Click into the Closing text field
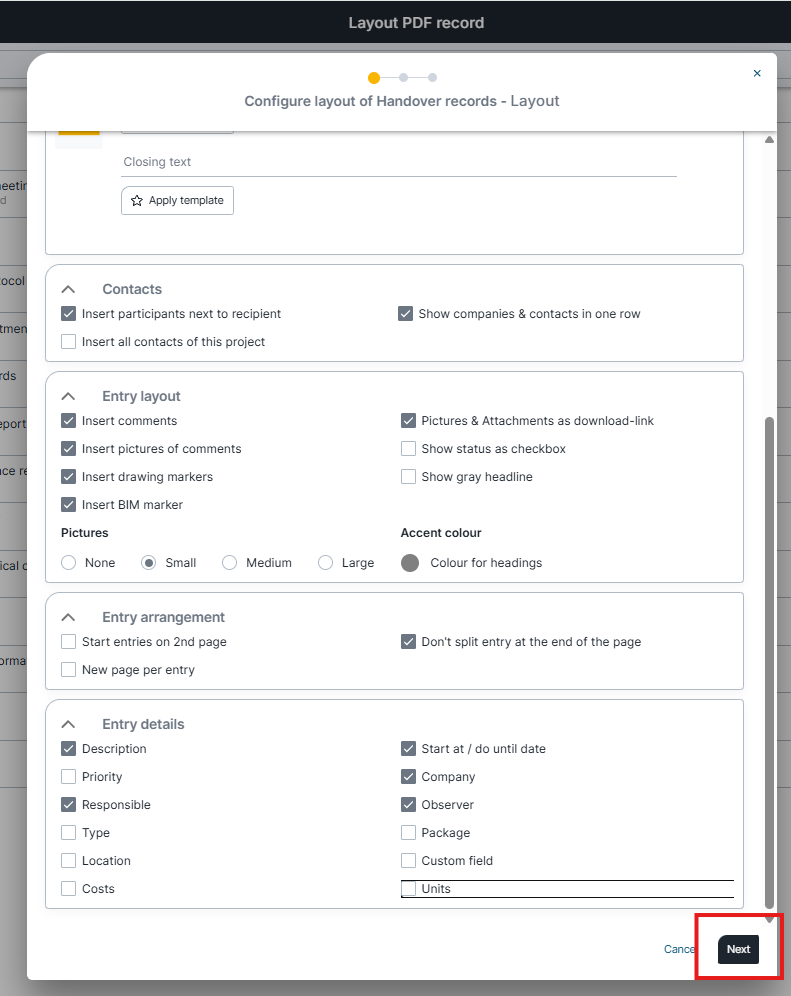Screen dimensions: 791x996 tap(398, 162)
